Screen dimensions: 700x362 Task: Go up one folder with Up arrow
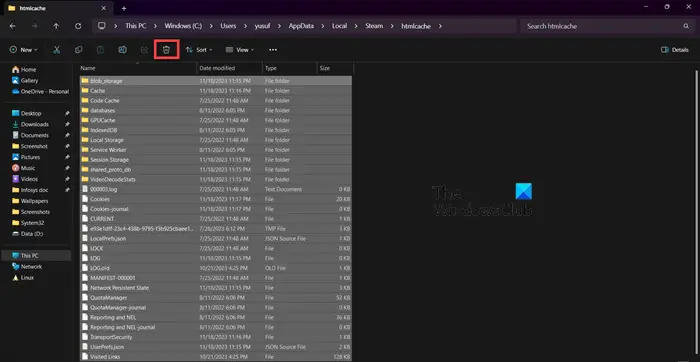[x=56, y=26]
